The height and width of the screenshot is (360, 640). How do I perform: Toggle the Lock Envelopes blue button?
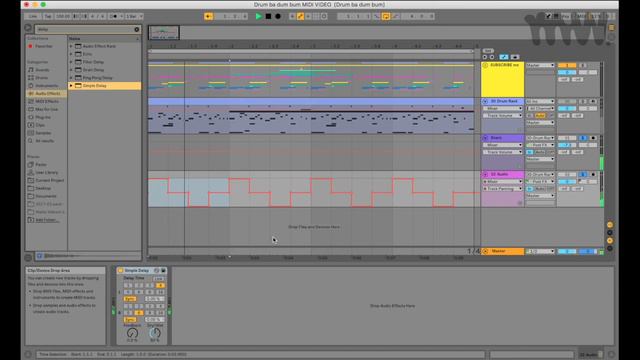coord(504,57)
